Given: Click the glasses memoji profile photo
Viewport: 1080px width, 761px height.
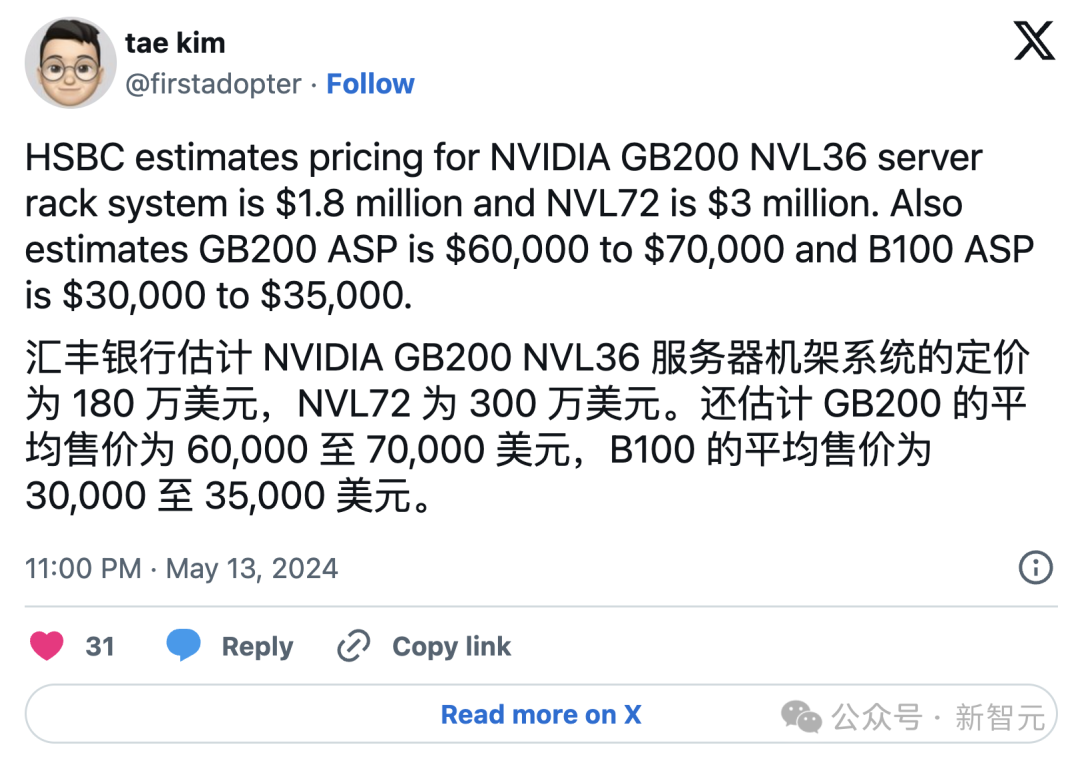Looking at the screenshot, I should tap(70, 62).
